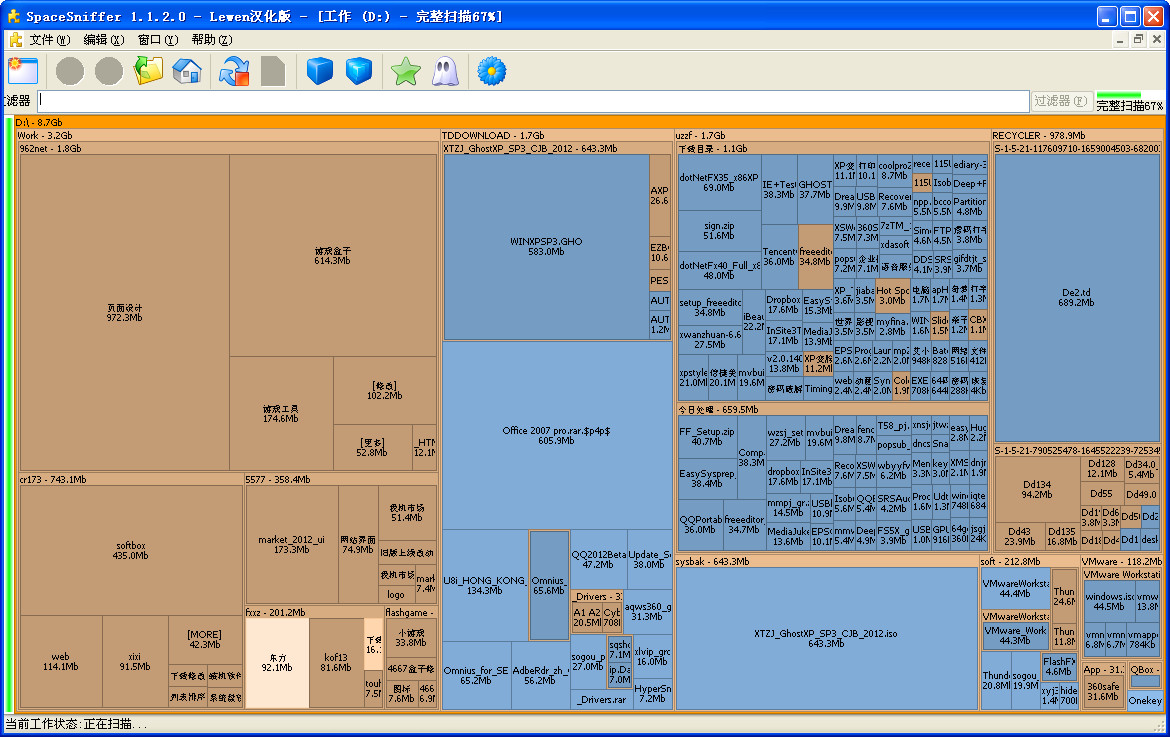Click the green scan progress bar
This screenshot has height=737, width=1170.
(1119, 95)
